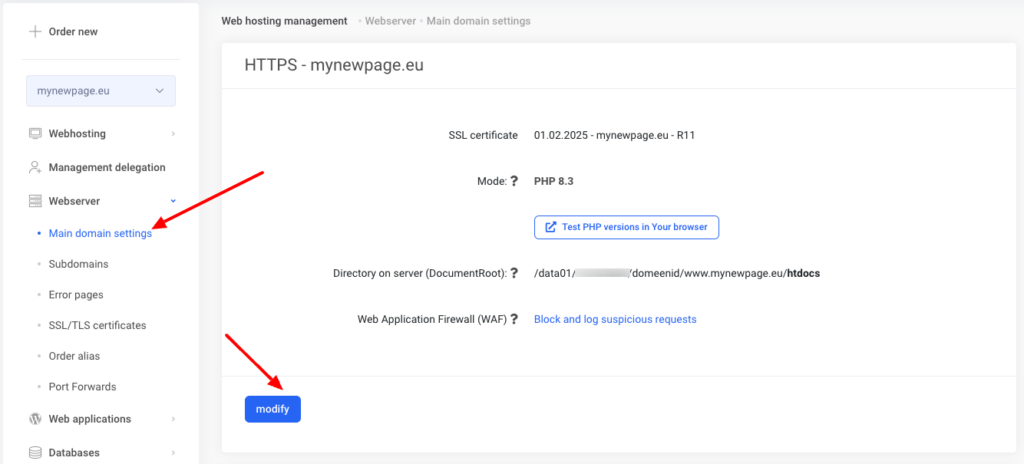Click the Databases cylinder icon
1024x464 pixels.
point(35,452)
